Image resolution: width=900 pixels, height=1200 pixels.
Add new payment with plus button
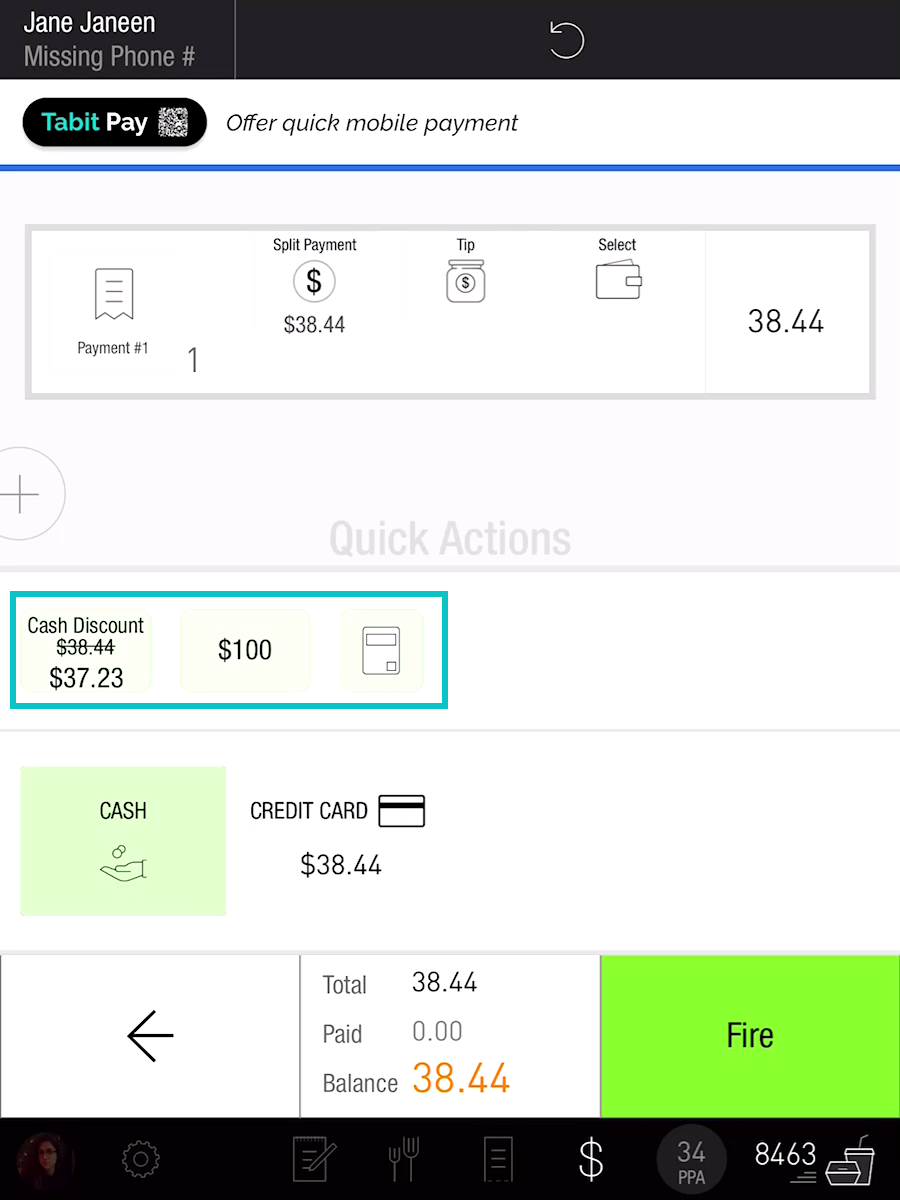22,494
